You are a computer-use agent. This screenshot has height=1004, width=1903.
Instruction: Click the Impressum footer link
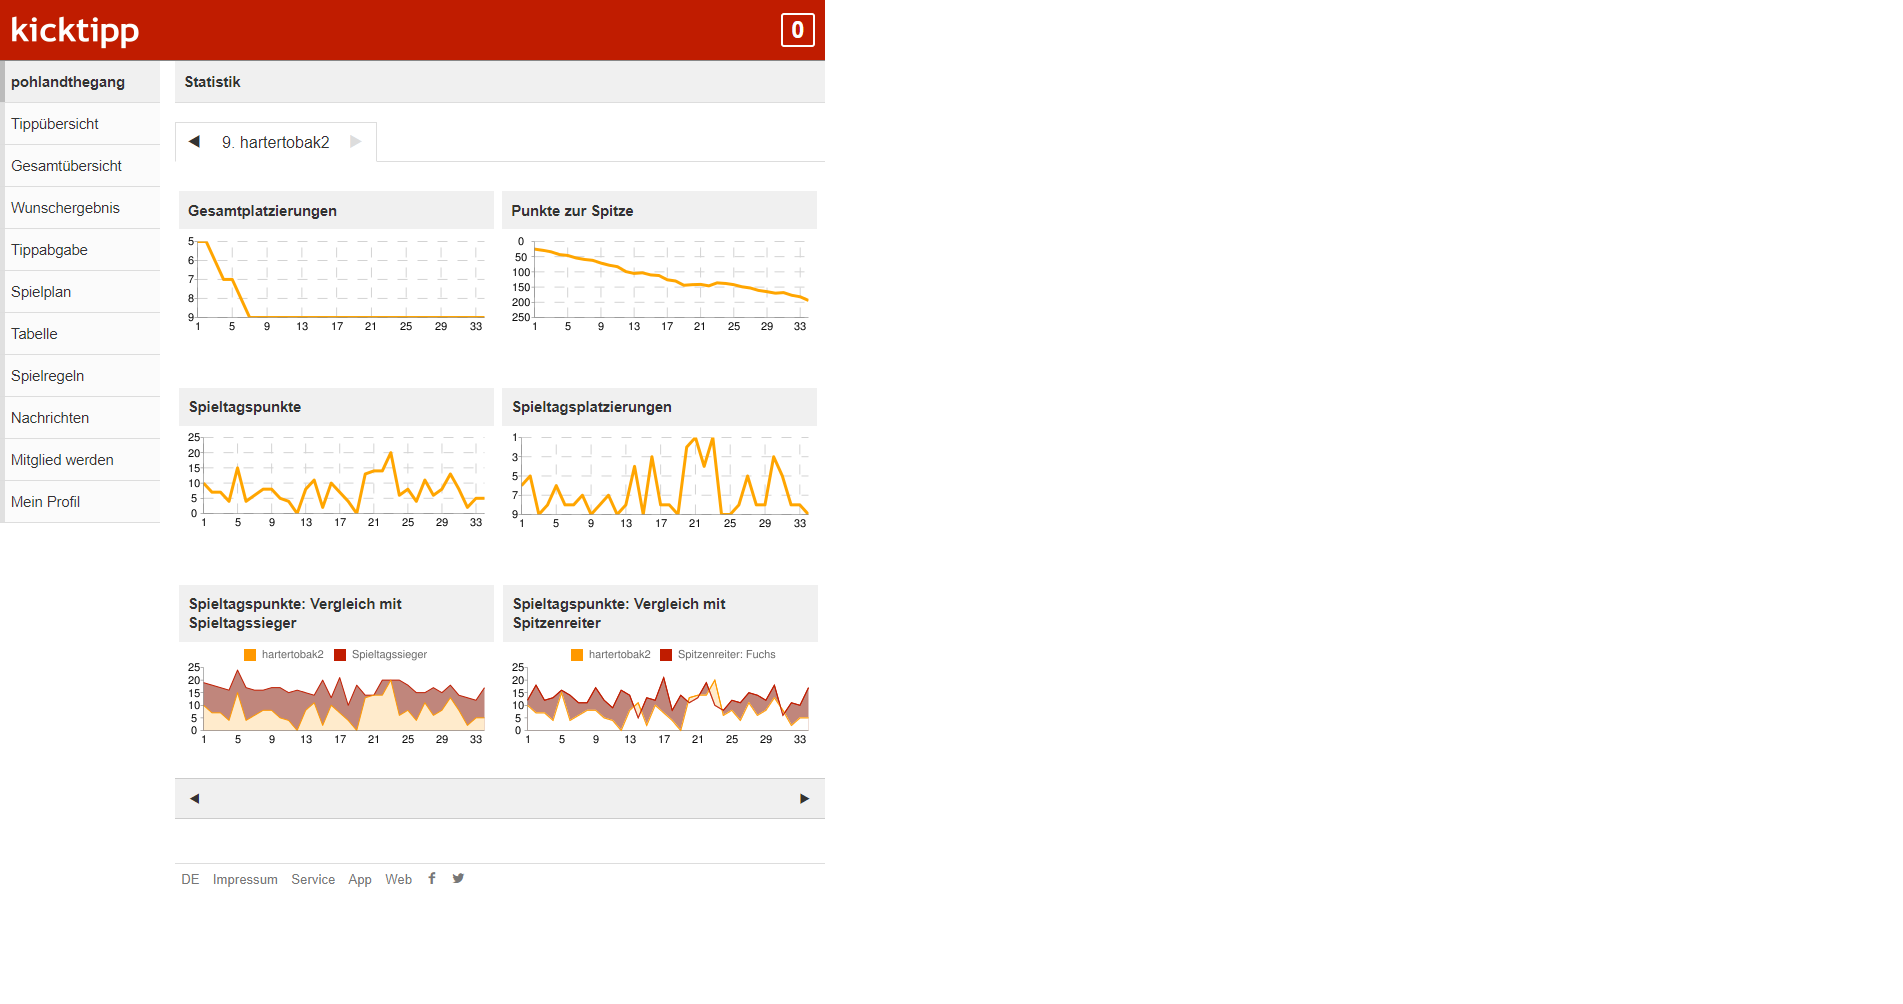click(x=245, y=880)
